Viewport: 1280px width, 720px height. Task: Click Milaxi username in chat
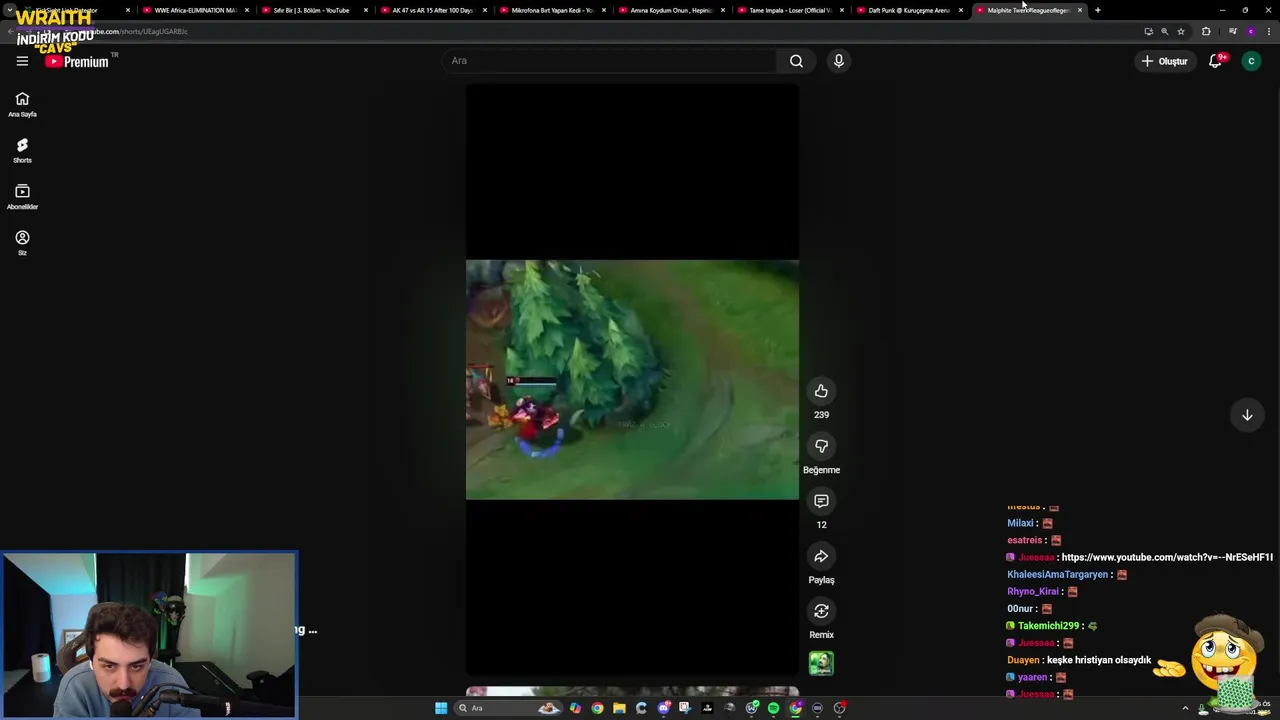click(1020, 524)
